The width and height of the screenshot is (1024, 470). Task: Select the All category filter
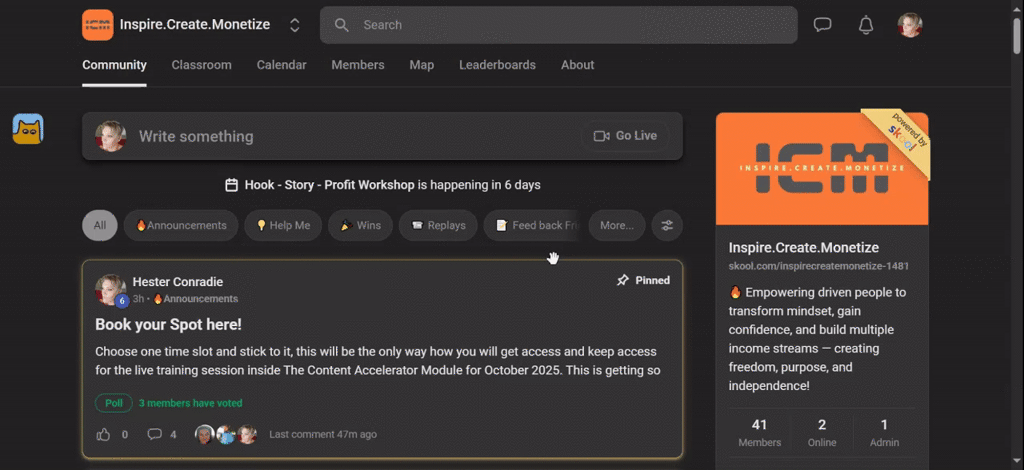(99, 225)
